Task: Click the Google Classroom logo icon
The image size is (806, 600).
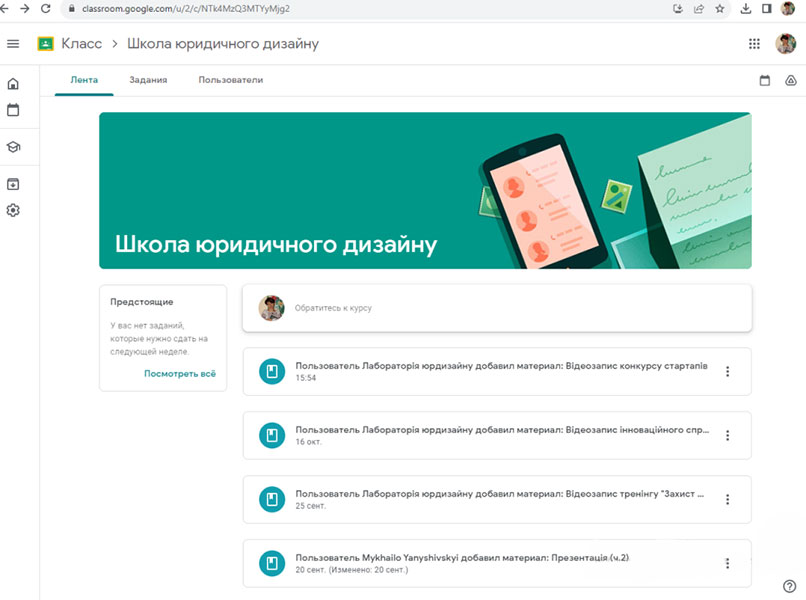Action: (x=45, y=44)
